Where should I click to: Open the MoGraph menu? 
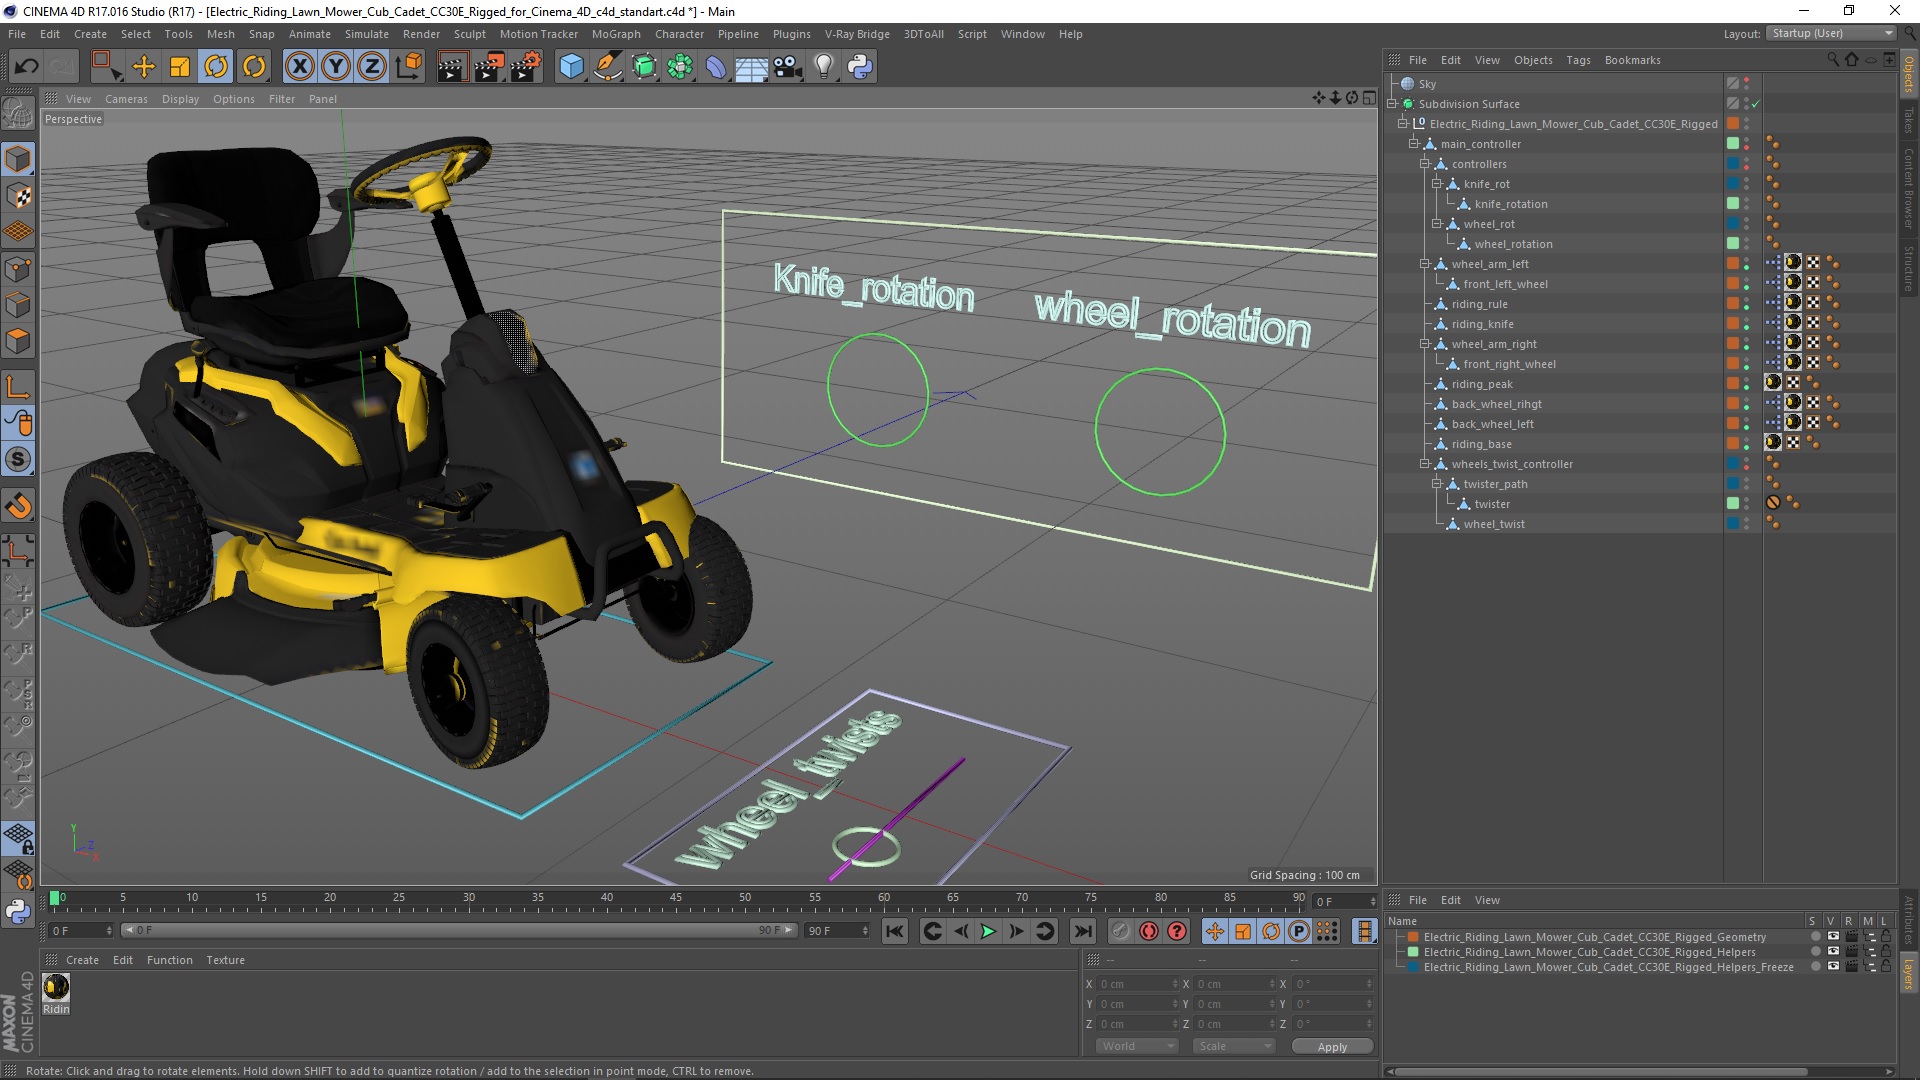[616, 34]
